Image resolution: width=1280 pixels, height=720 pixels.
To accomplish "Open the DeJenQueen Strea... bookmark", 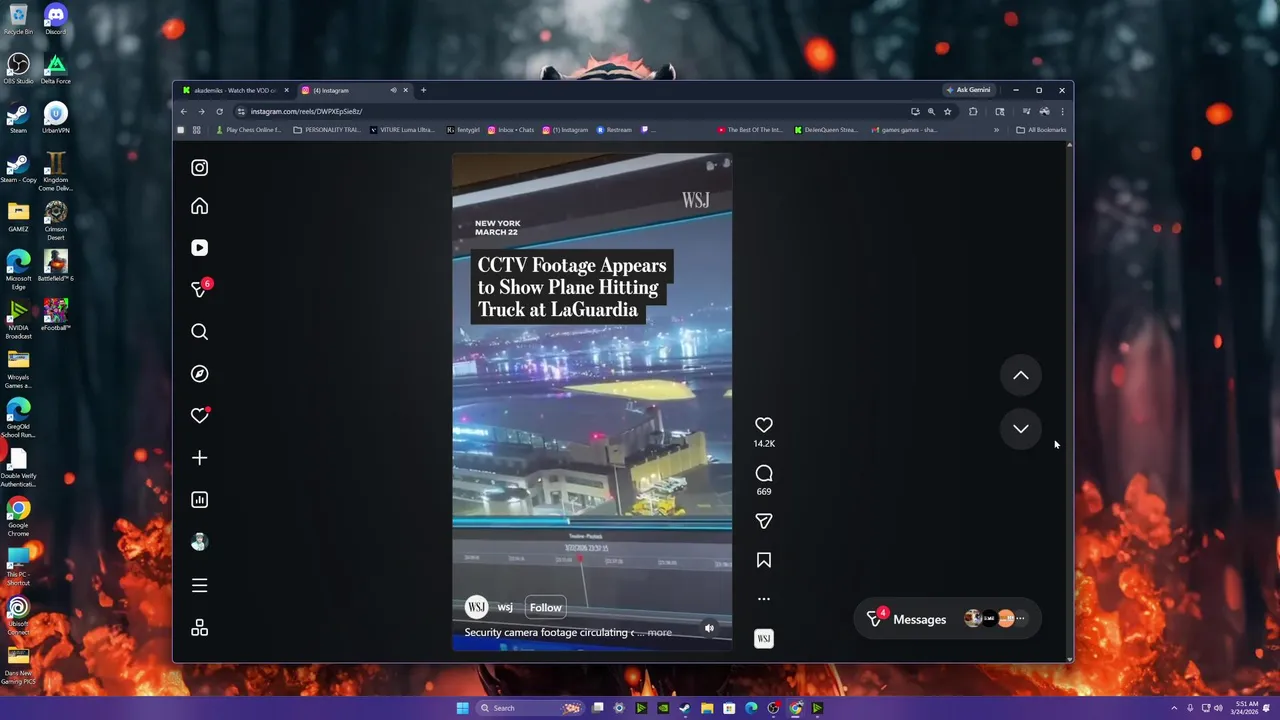I will point(826,130).
